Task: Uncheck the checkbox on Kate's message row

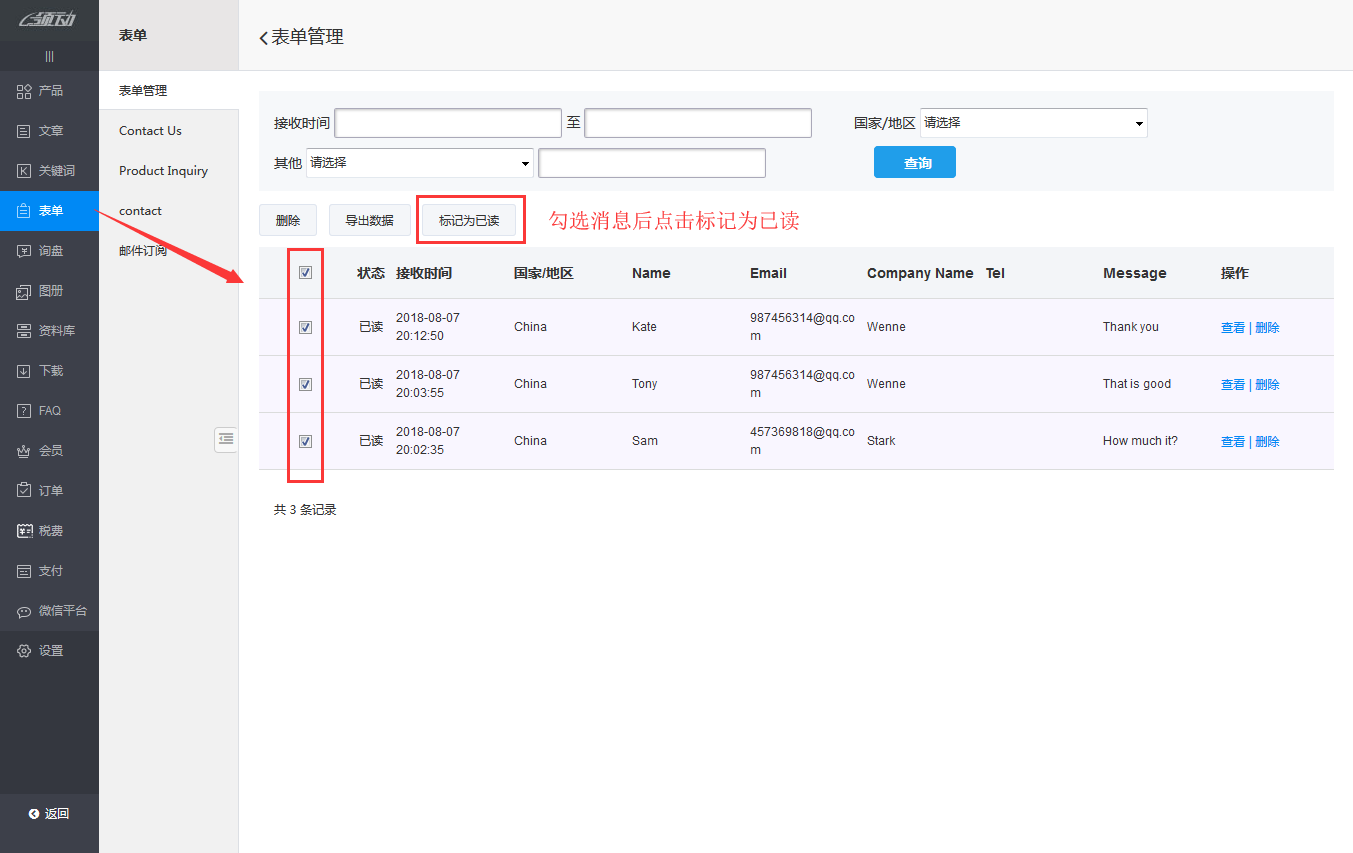Action: point(305,326)
